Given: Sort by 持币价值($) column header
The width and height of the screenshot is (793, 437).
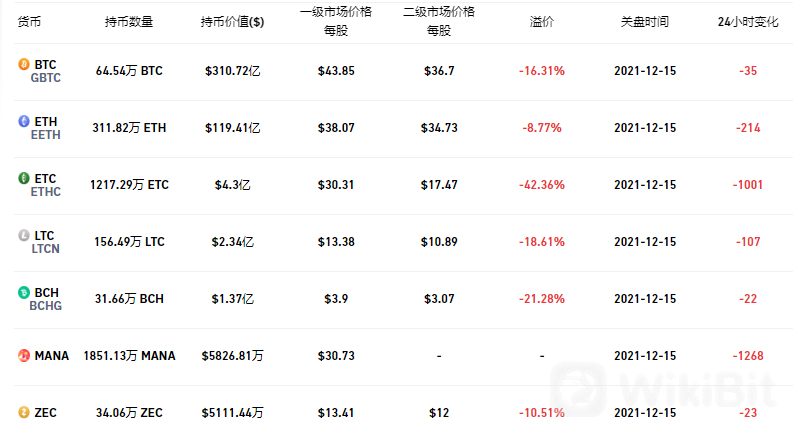Looking at the screenshot, I should [x=232, y=22].
